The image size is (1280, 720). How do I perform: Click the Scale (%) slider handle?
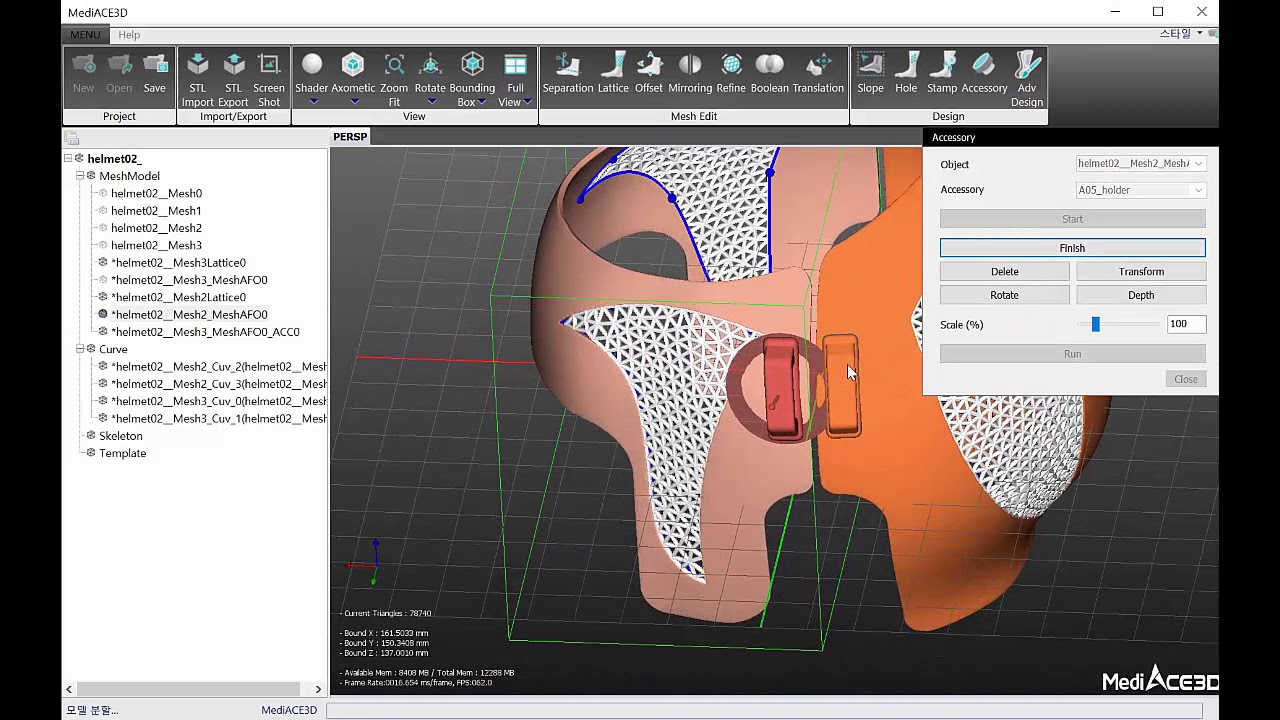point(1096,324)
